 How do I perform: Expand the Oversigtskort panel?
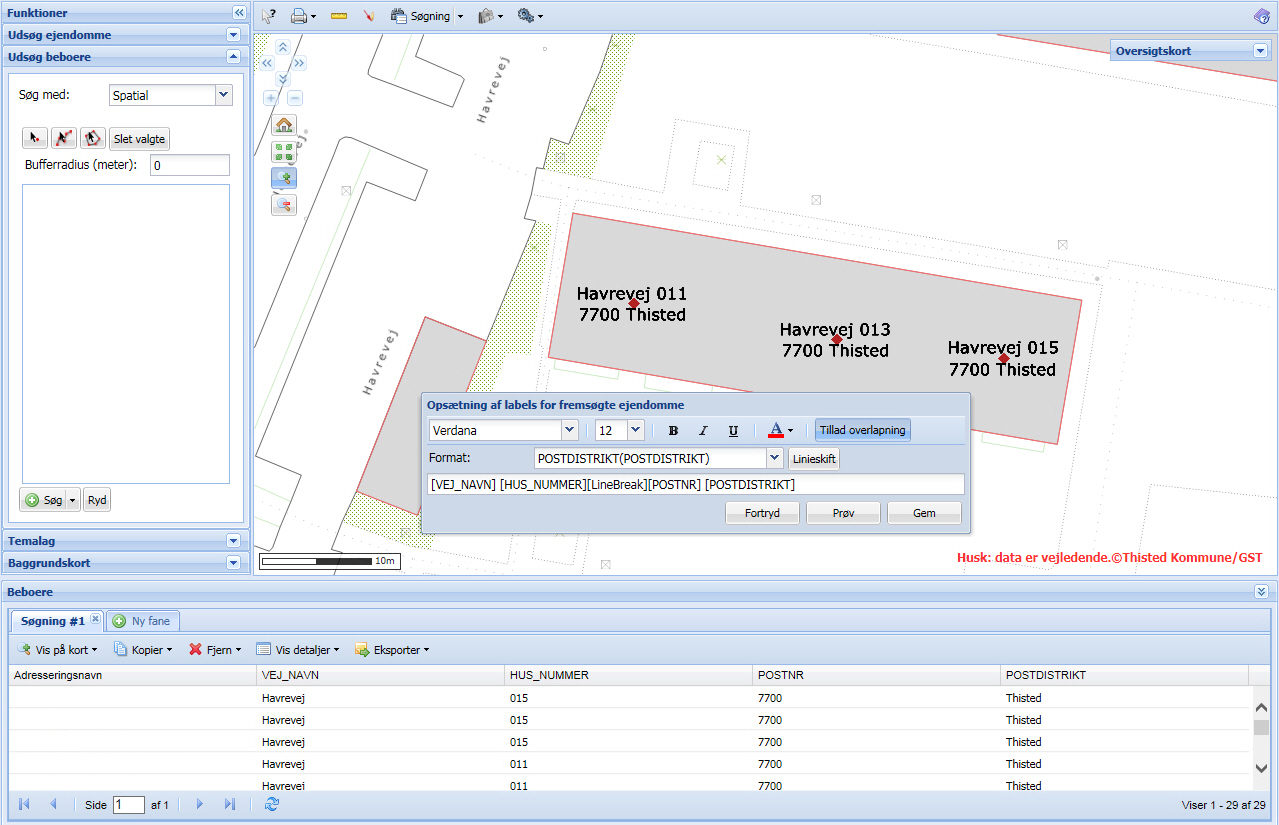1260,51
